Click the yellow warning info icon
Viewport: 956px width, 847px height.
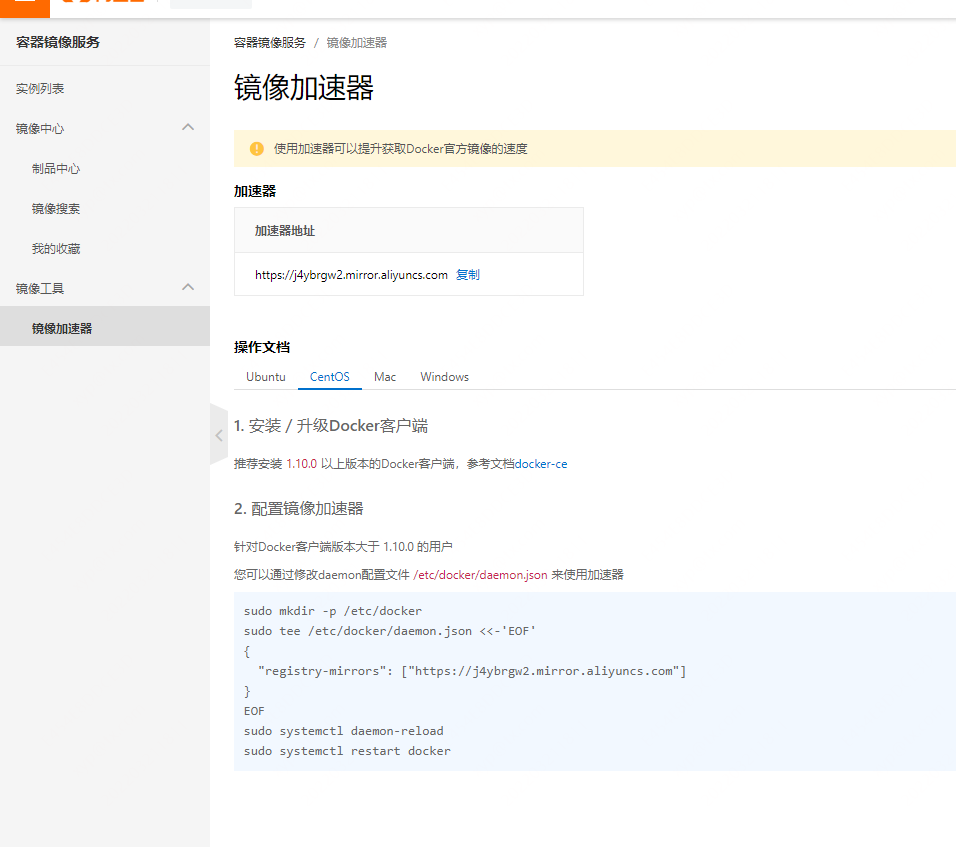(257, 149)
